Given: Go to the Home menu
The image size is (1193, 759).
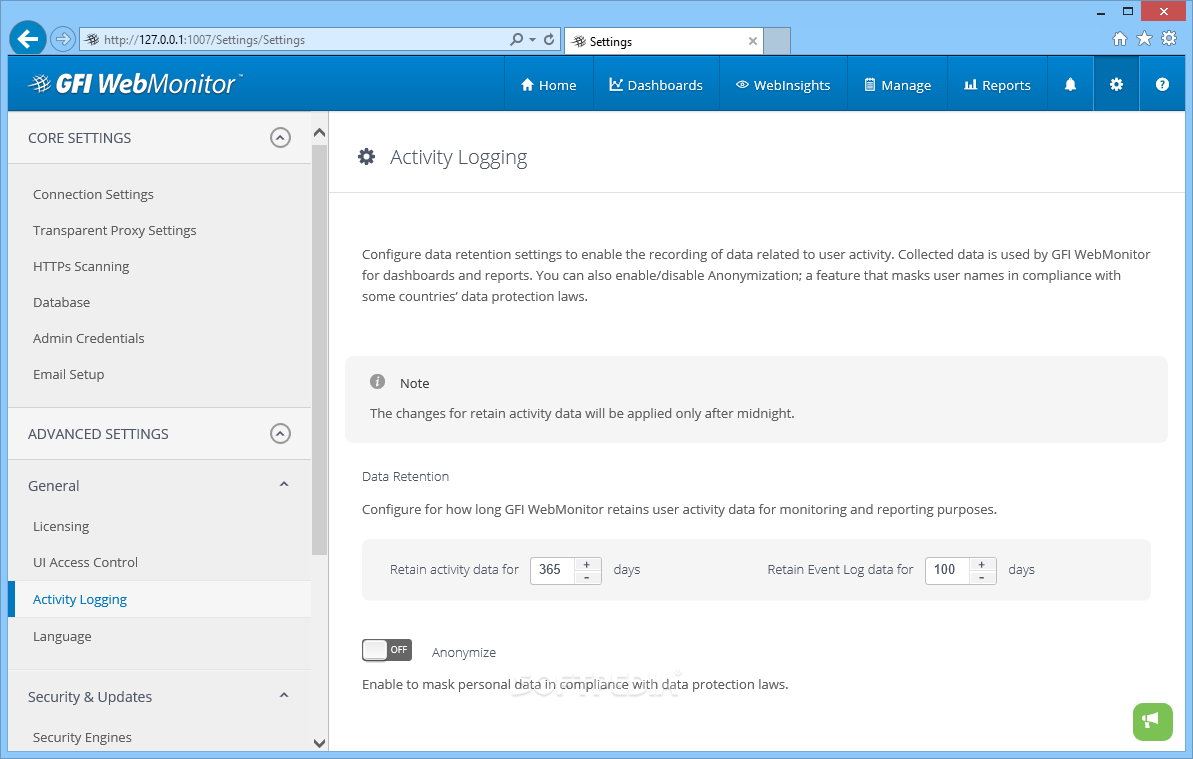Looking at the screenshot, I should [x=549, y=85].
